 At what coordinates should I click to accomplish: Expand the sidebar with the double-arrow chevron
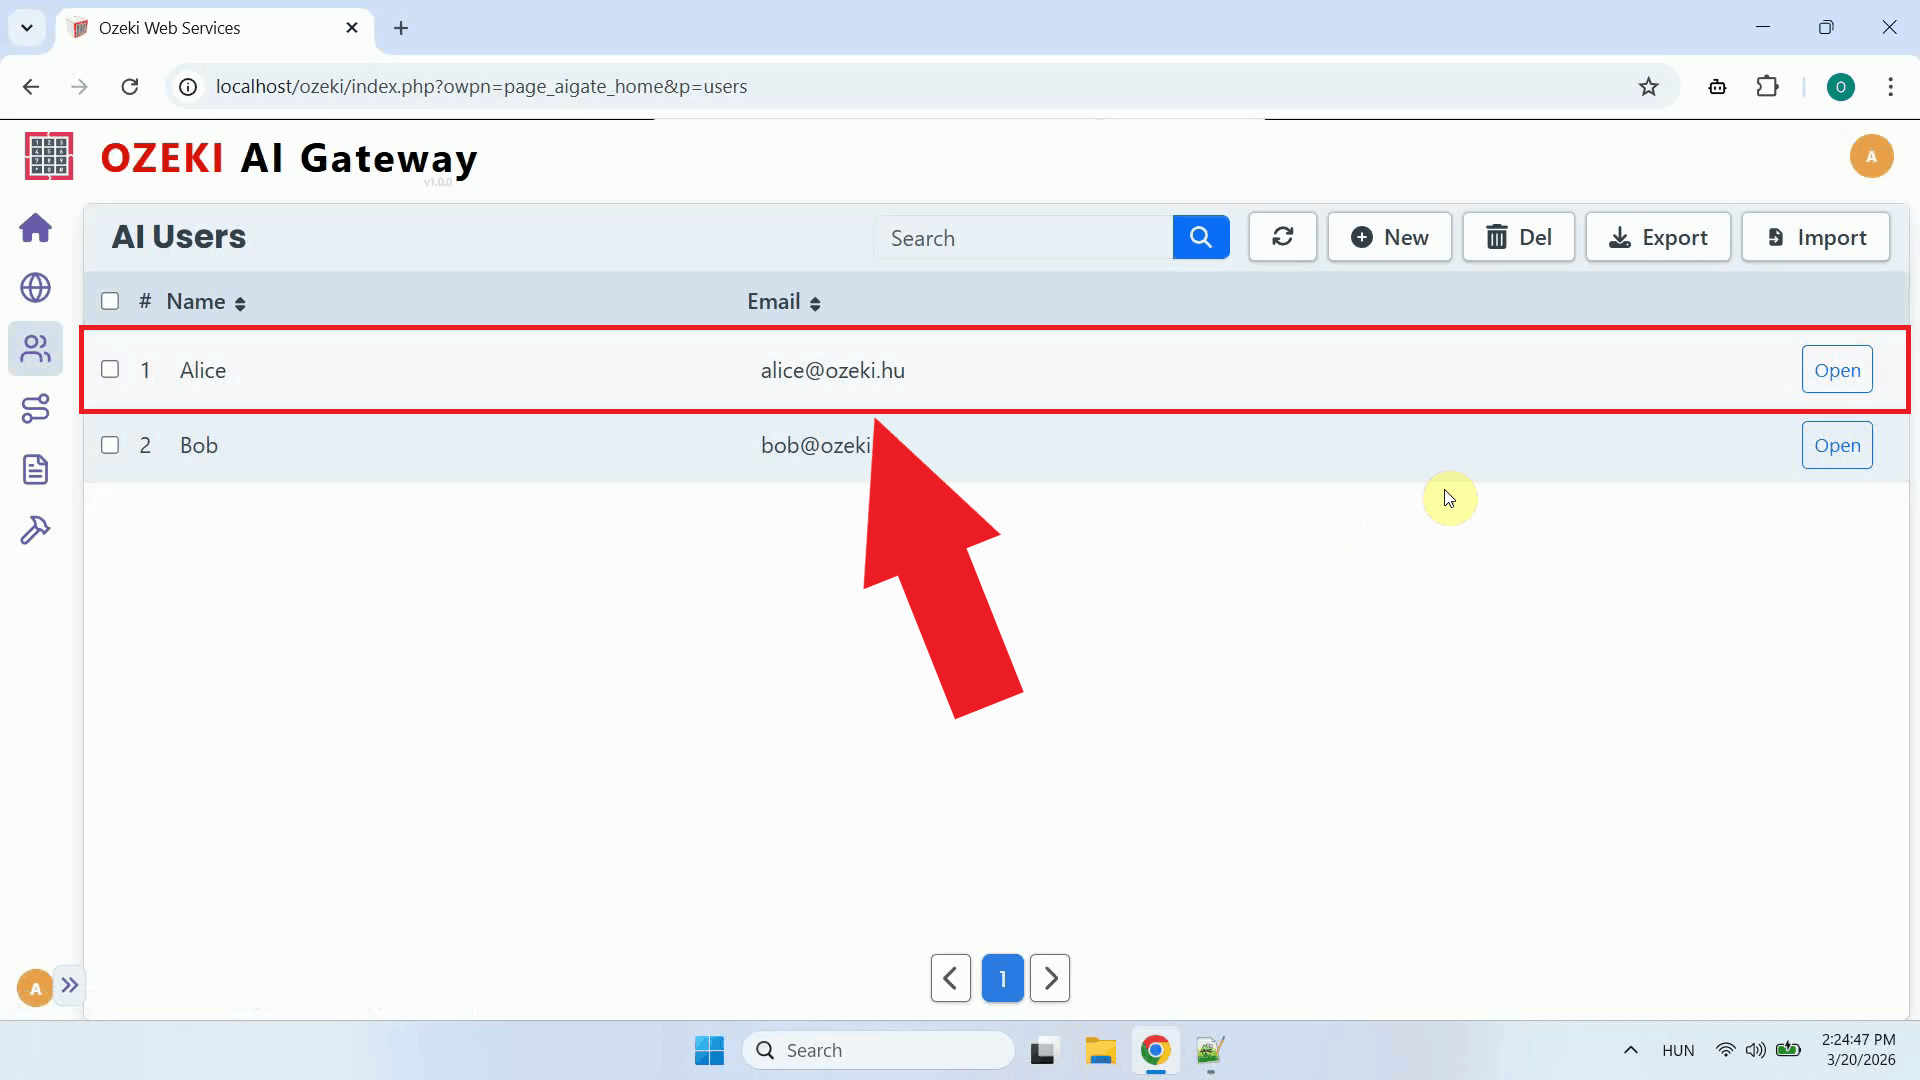point(70,986)
